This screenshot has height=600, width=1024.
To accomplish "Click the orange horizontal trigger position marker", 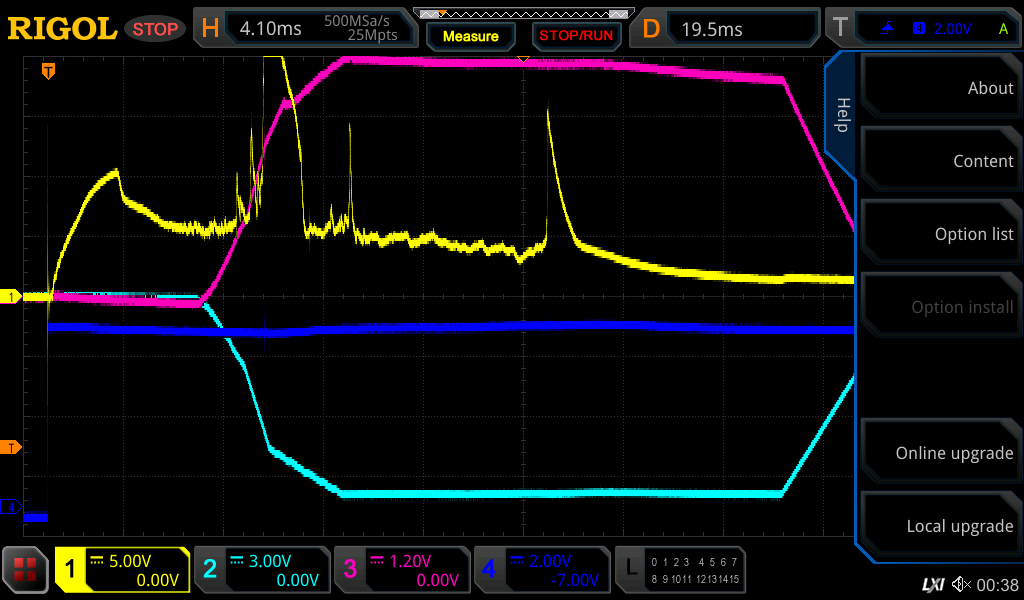I will click(x=47, y=71).
